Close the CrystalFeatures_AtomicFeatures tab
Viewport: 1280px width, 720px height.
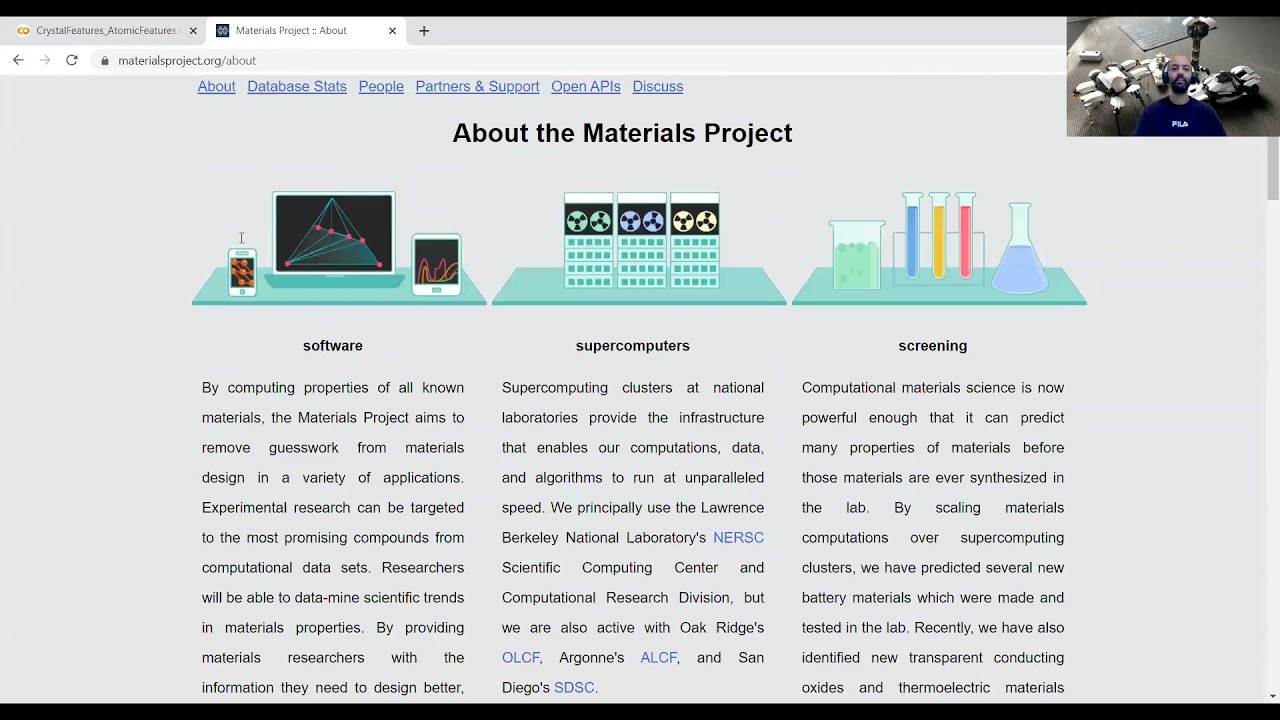(193, 31)
